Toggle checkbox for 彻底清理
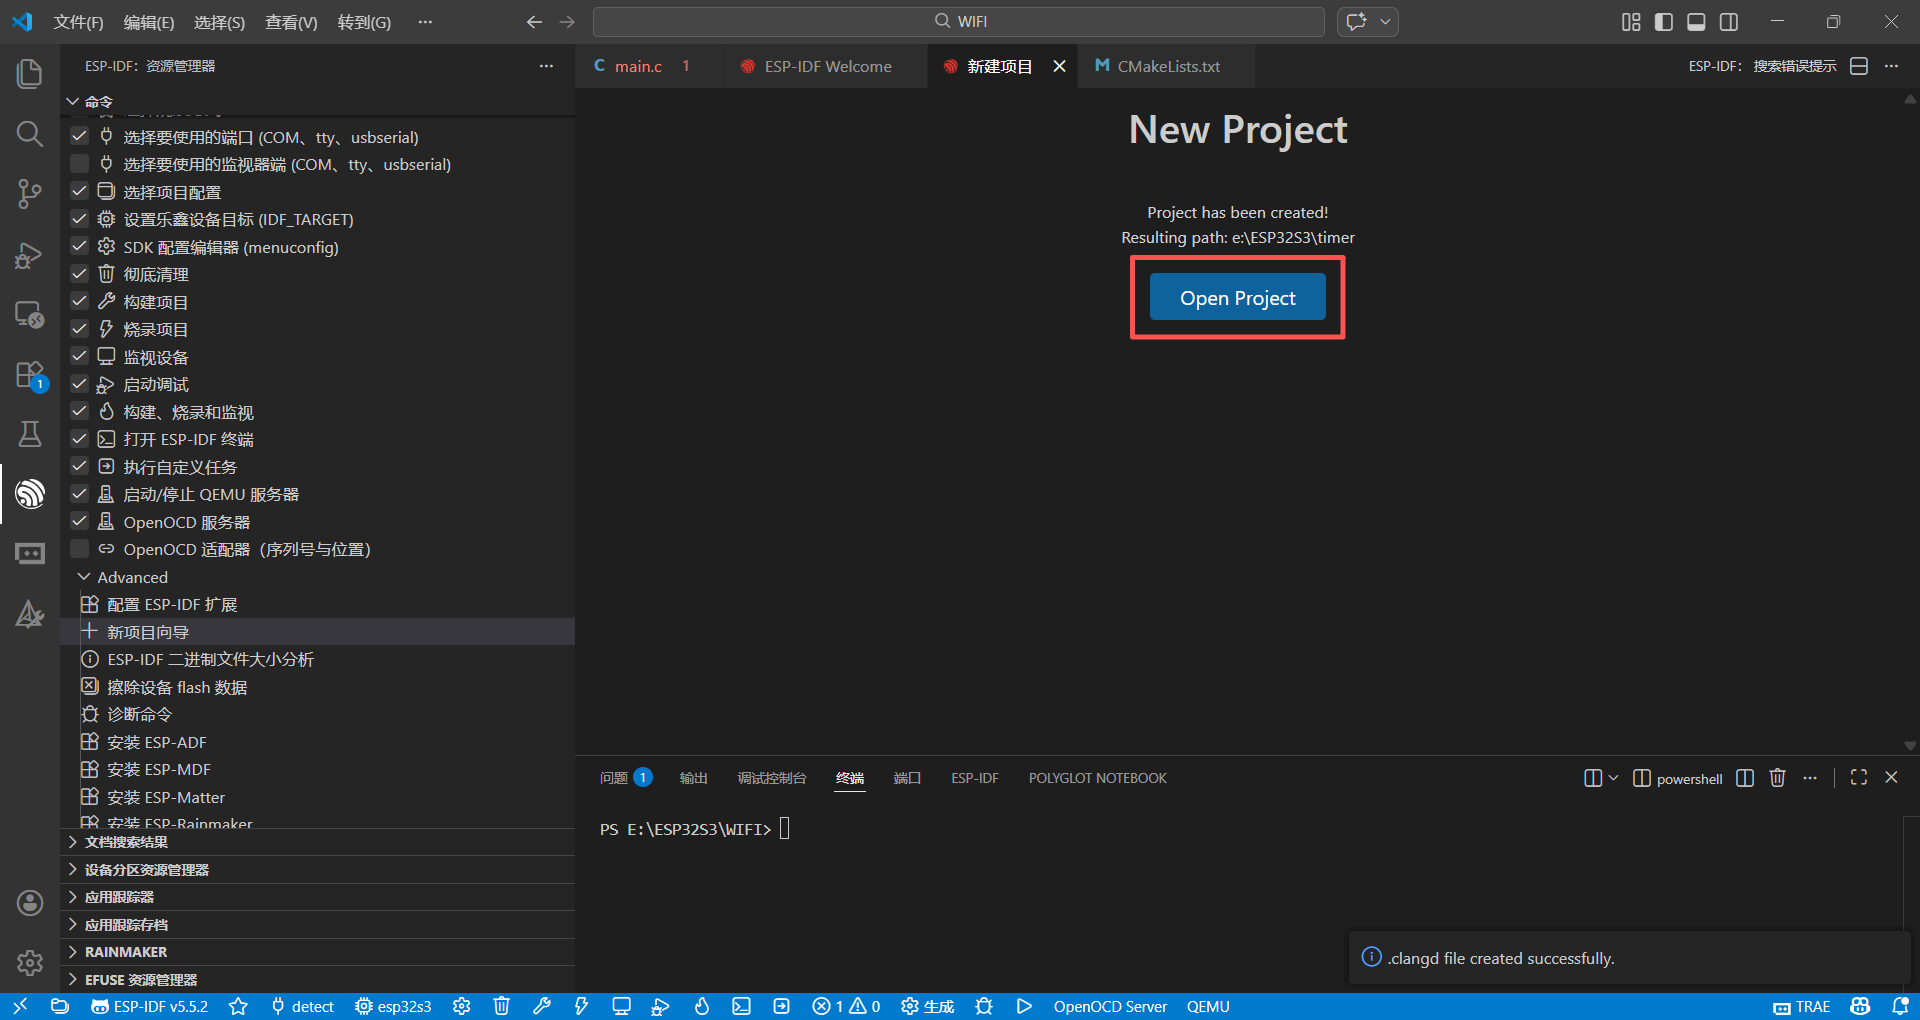The image size is (1920, 1020). [x=80, y=273]
